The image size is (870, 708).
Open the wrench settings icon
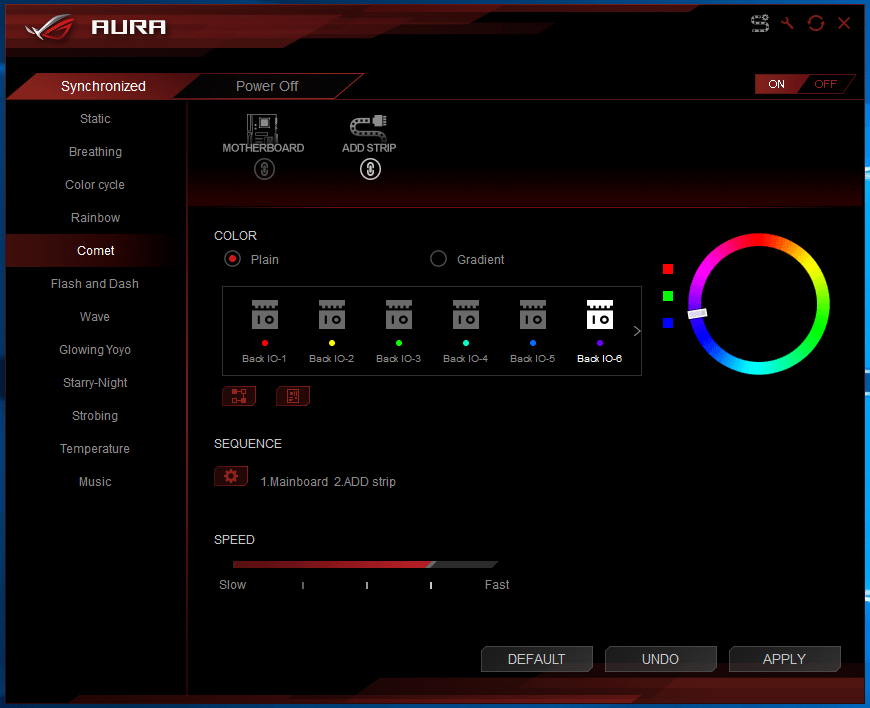[x=787, y=23]
